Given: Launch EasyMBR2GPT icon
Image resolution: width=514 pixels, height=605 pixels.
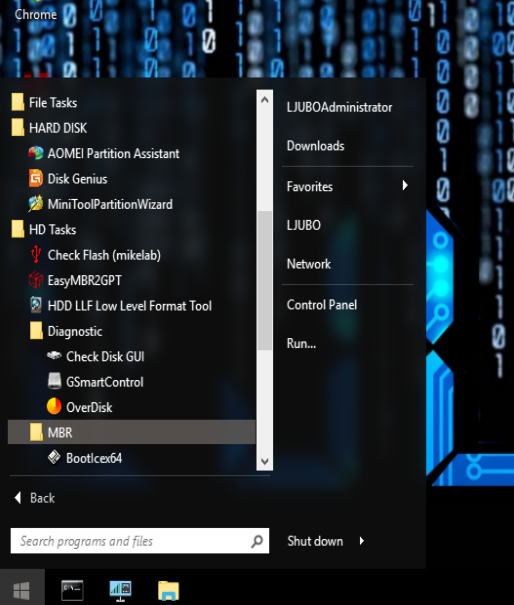Looking at the screenshot, I should point(36,280).
